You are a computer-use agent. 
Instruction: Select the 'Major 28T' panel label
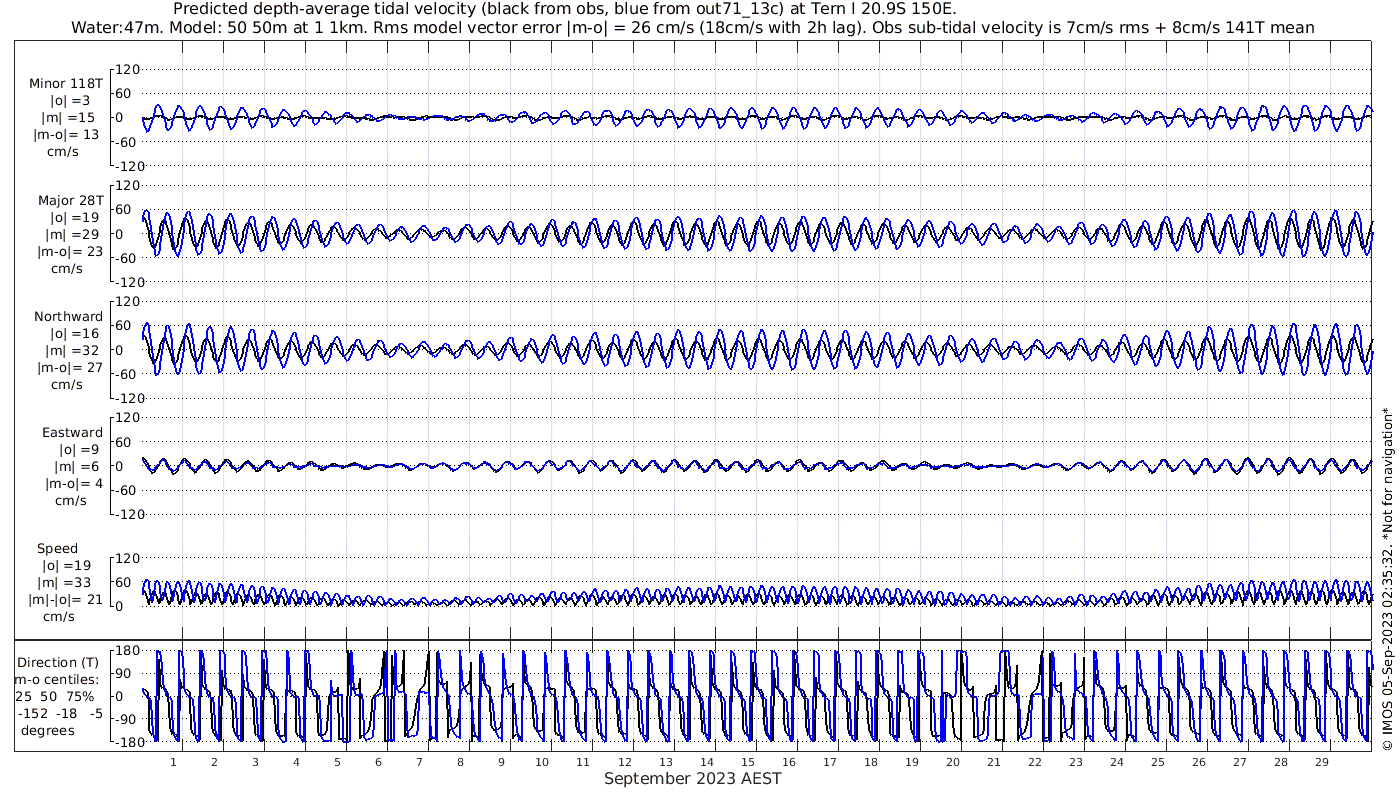(70, 200)
